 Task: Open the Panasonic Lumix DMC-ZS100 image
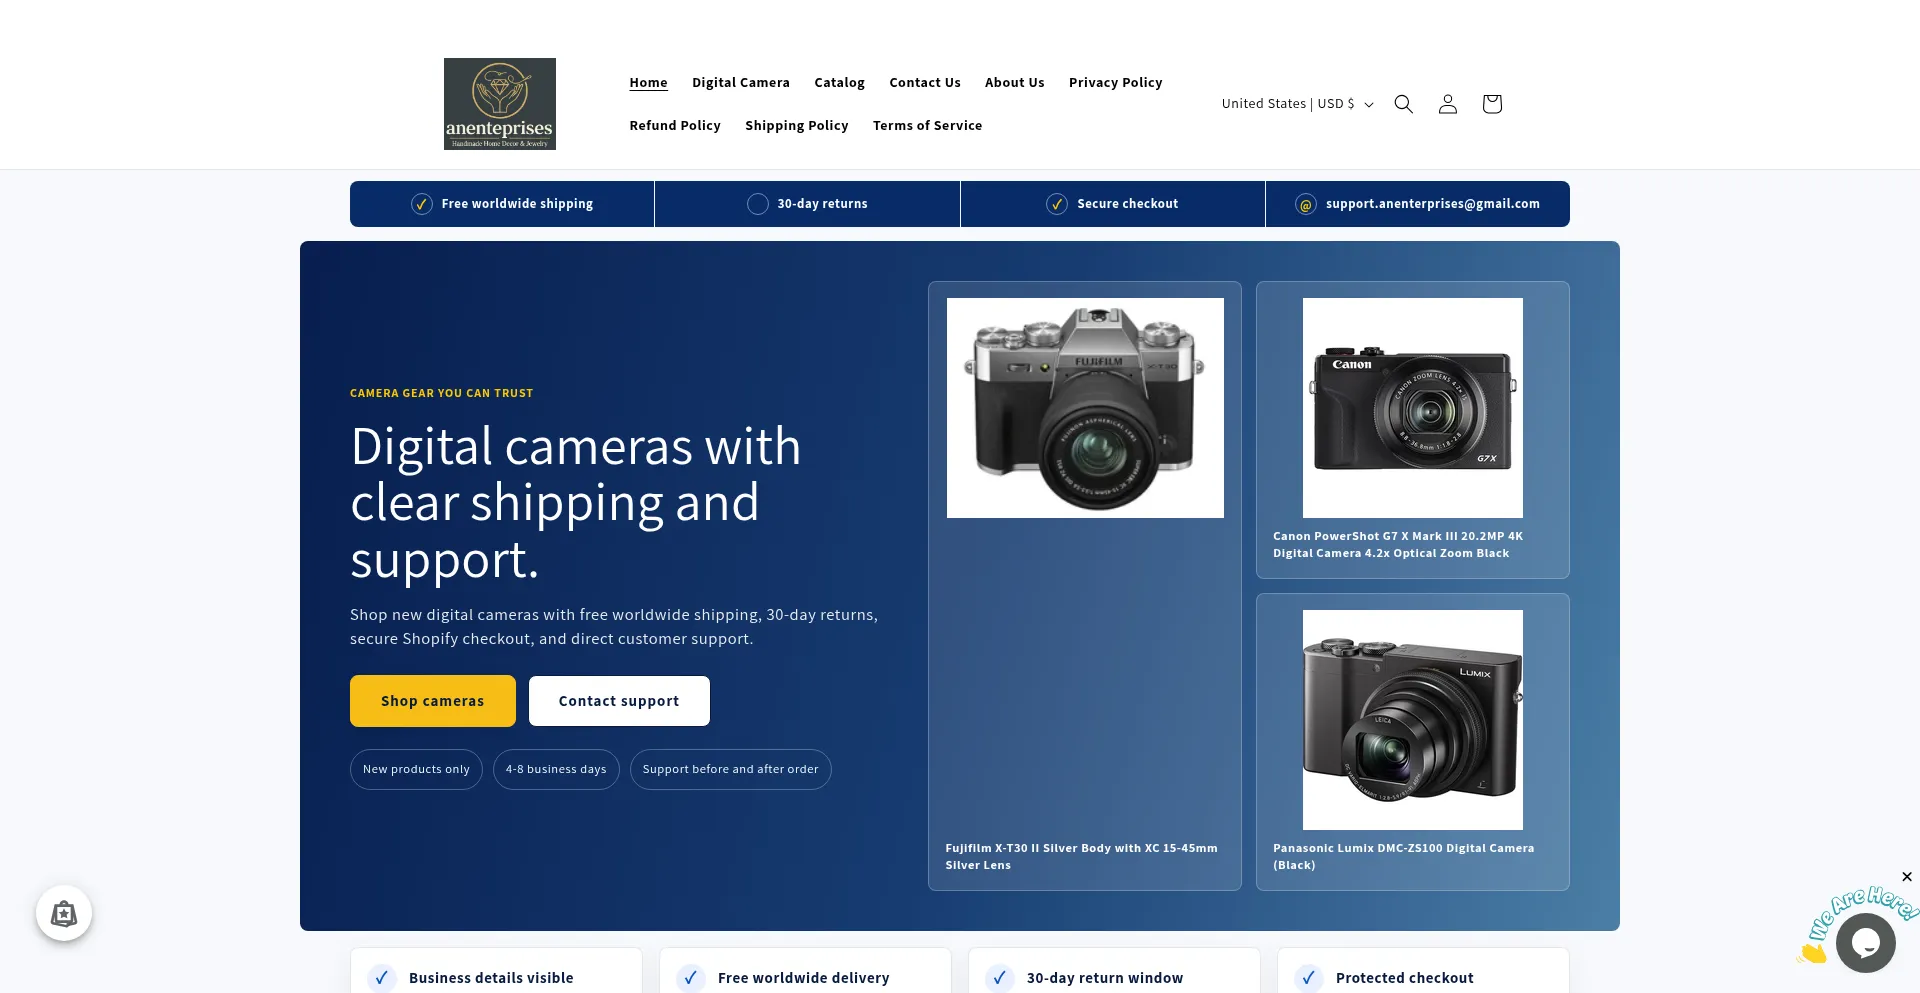point(1413,720)
